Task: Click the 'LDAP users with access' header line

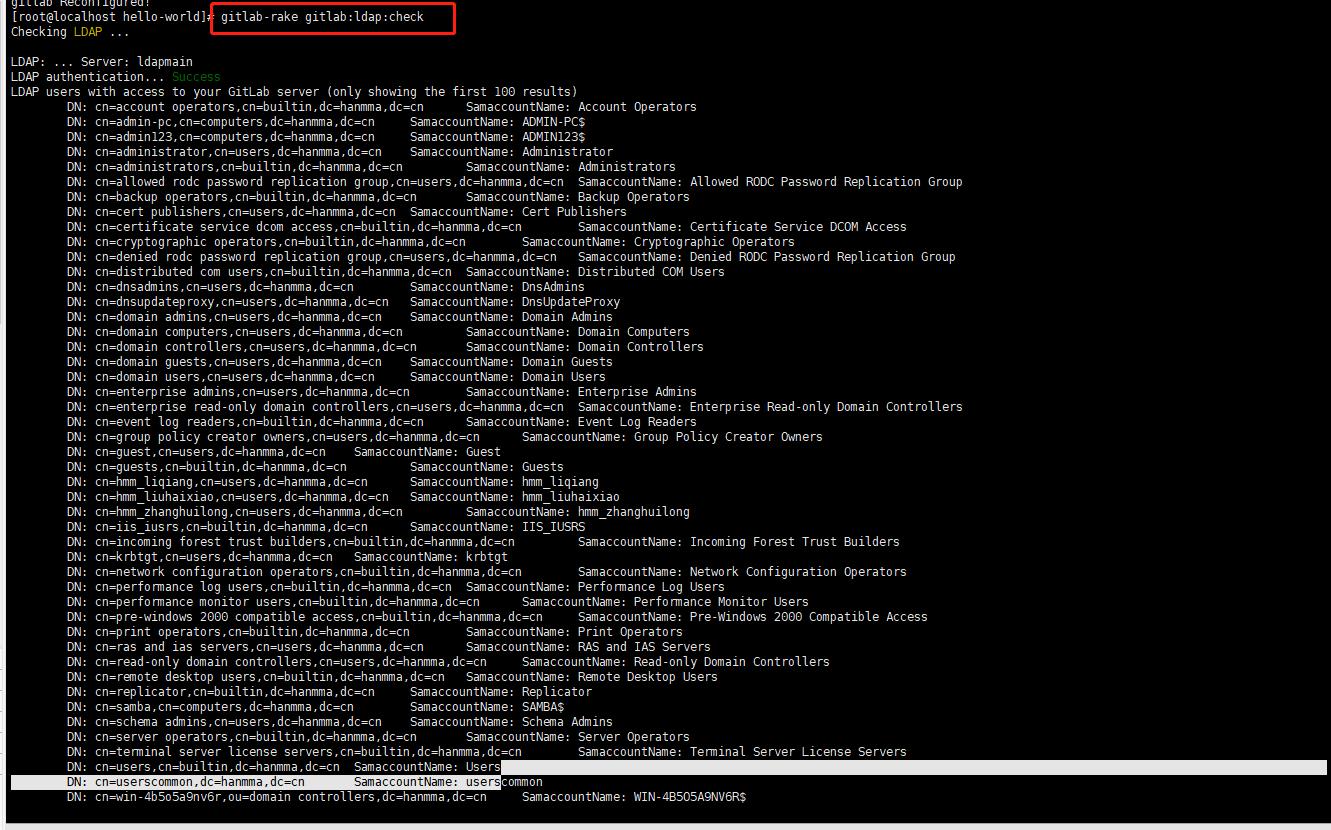Action: 294,92
